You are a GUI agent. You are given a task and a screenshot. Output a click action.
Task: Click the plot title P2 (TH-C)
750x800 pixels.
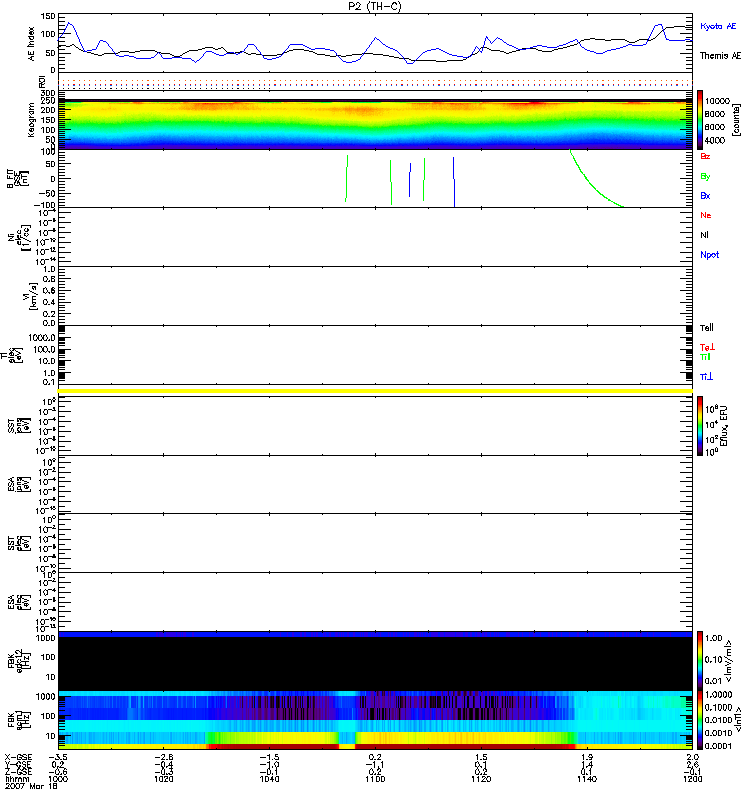tap(374, 6)
